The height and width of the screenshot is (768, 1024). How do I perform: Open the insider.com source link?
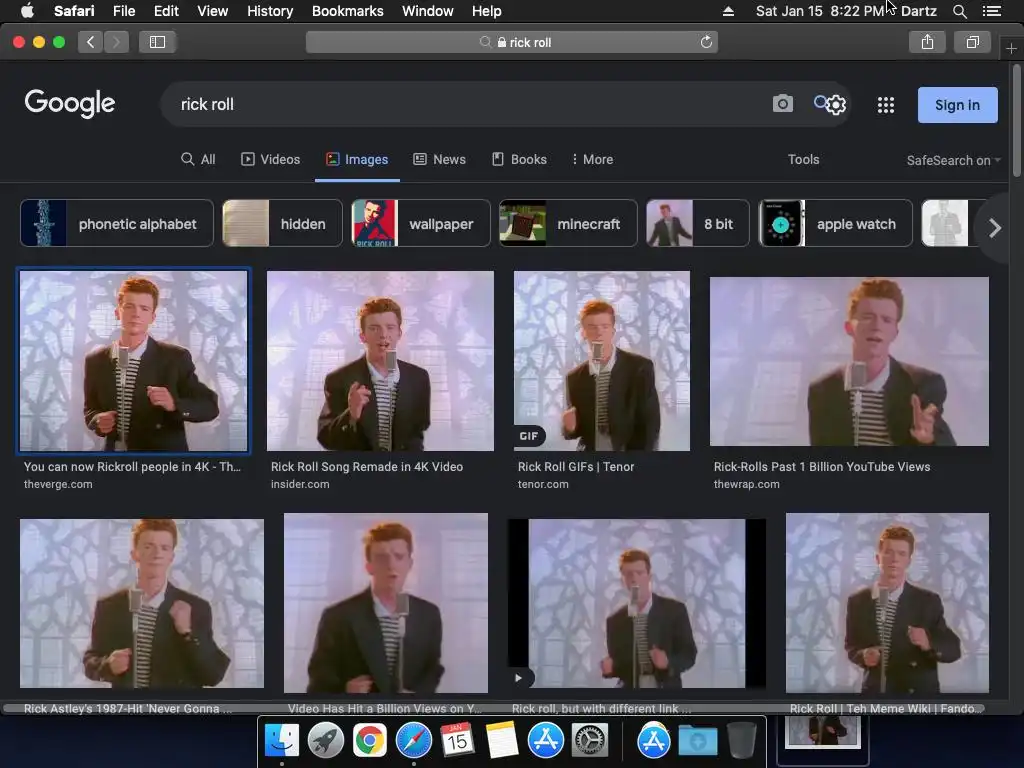pyautogui.click(x=300, y=484)
